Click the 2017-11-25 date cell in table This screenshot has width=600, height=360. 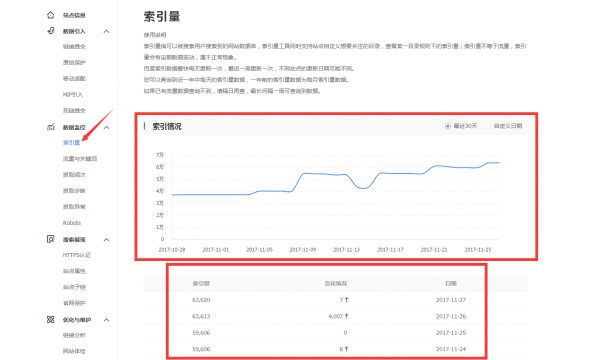[451, 333]
